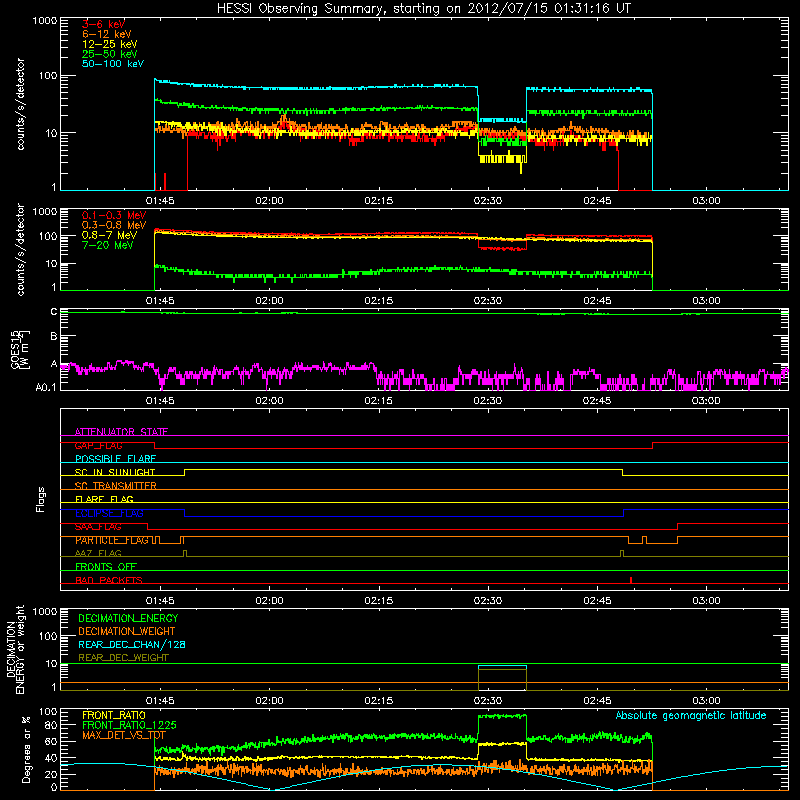This screenshot has width=800, height=800.
Task: Click the cyan REAR_DEC_CHAN step in decimation plot
Action: 502,666
